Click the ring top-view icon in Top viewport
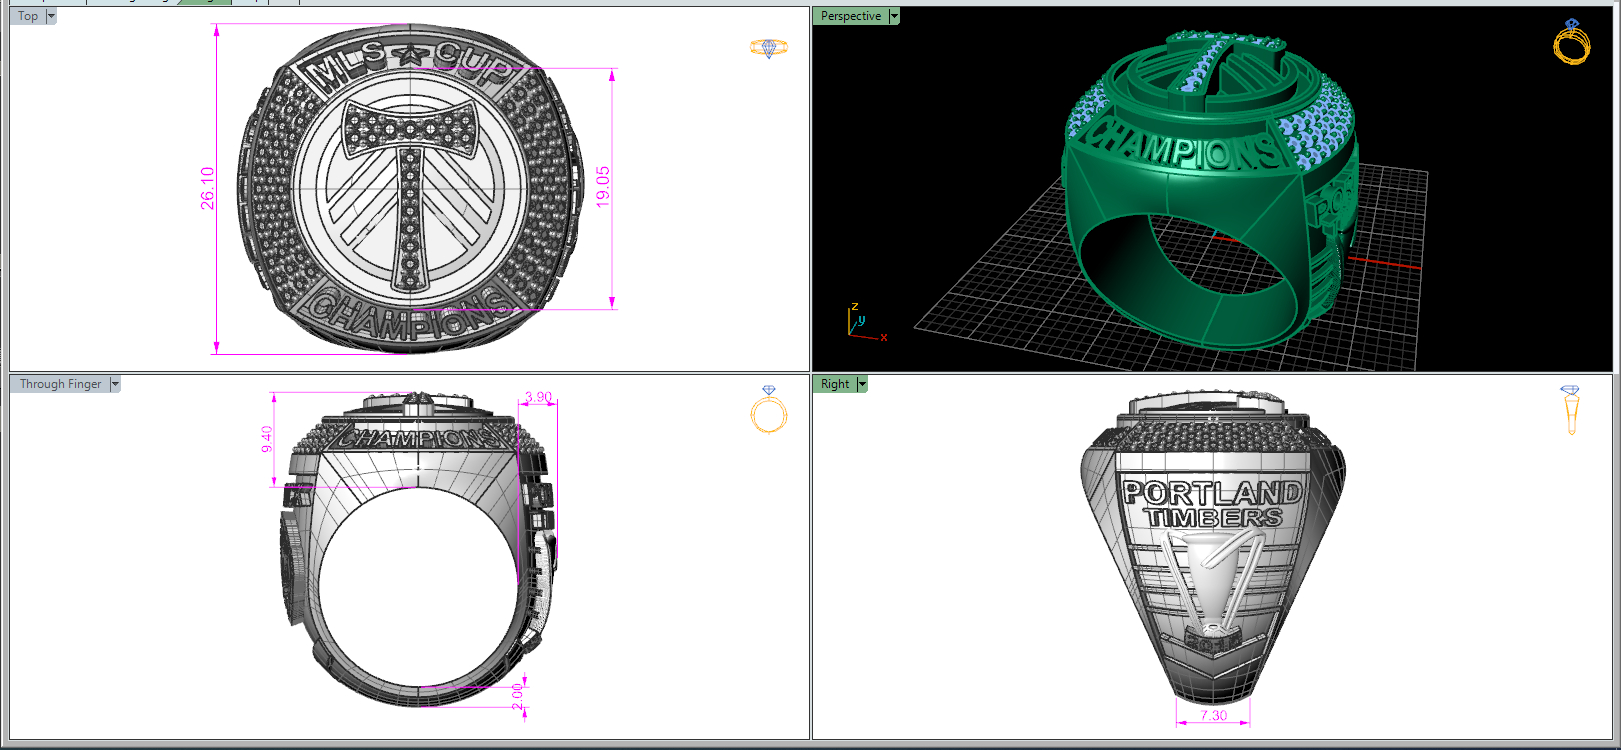 point(769,48)
